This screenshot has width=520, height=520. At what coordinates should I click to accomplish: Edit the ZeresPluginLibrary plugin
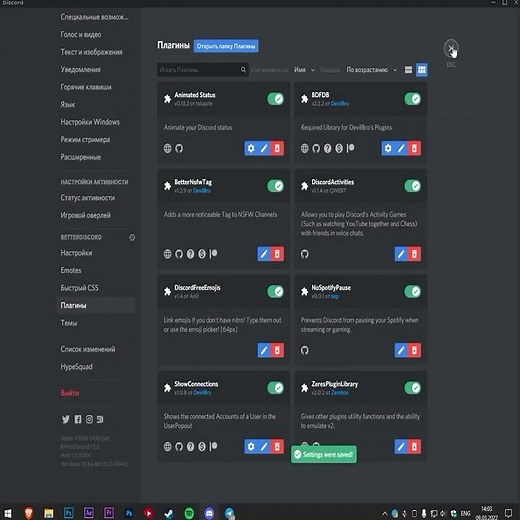[x=401, y=447]
